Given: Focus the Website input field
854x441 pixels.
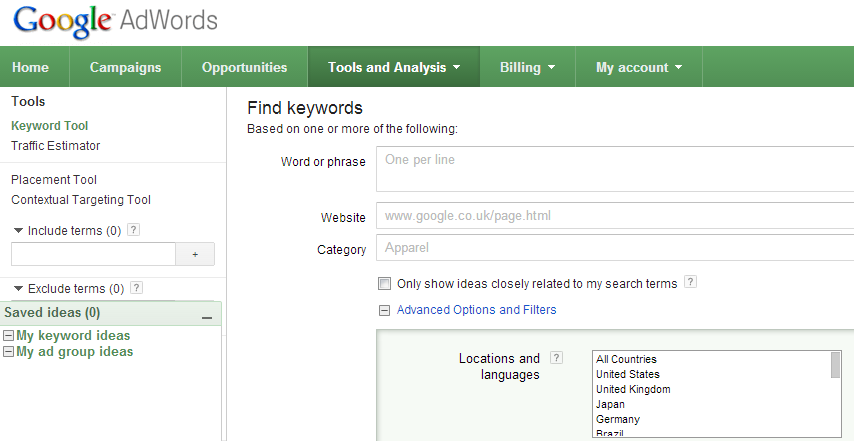Looking at the screenshot, I should tap(615, 216).
